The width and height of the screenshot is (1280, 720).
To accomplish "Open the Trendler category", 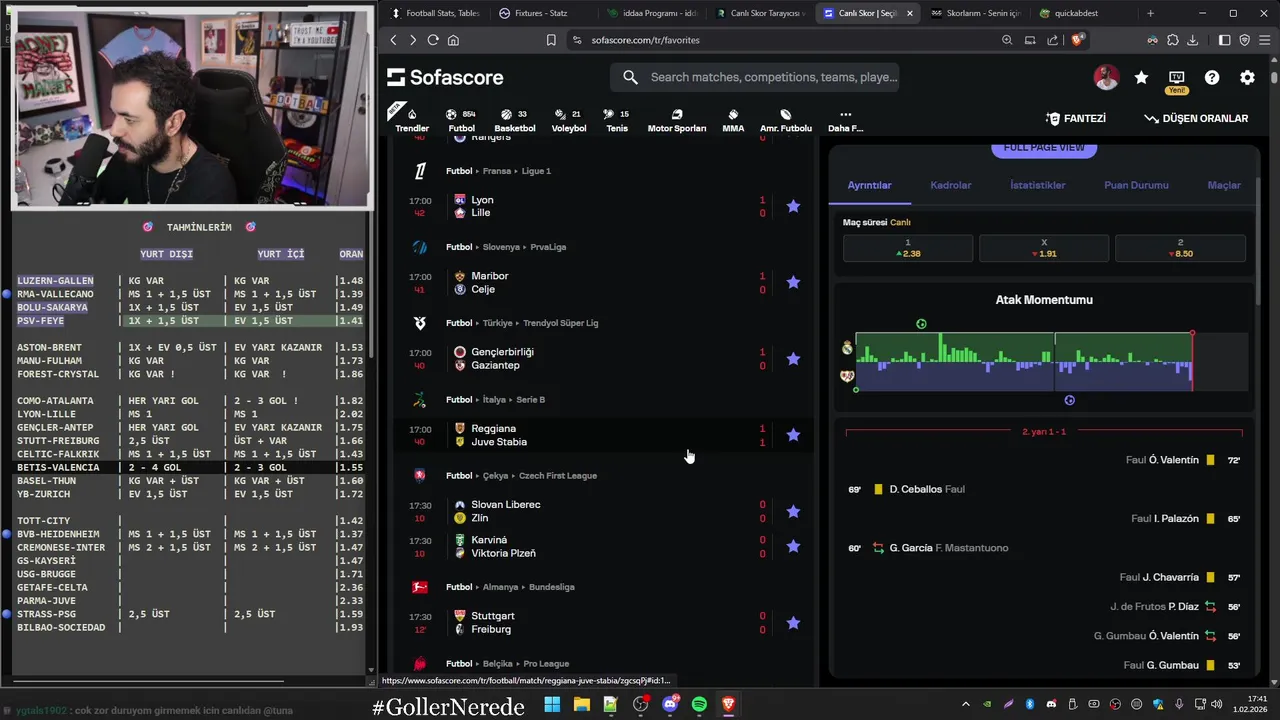I will point(412,120).
